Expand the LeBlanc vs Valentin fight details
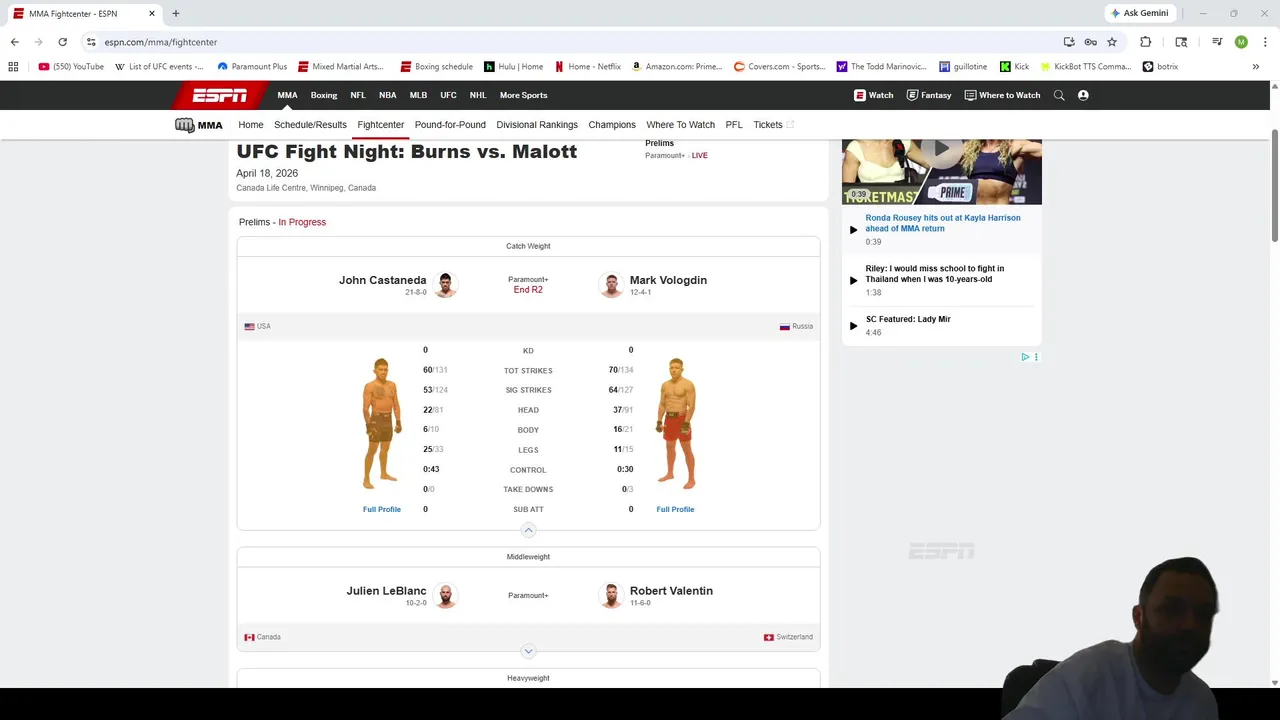The height and width of the screenshot is (720, 1280). pos(528,651)
